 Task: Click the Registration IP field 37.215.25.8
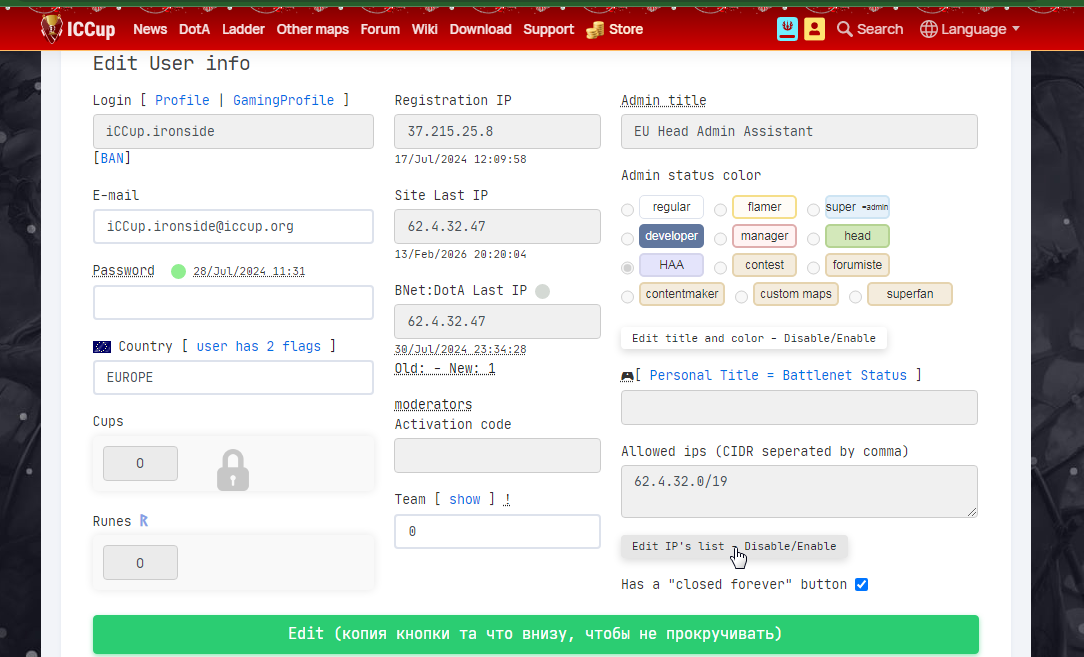[x=497, y=131]
